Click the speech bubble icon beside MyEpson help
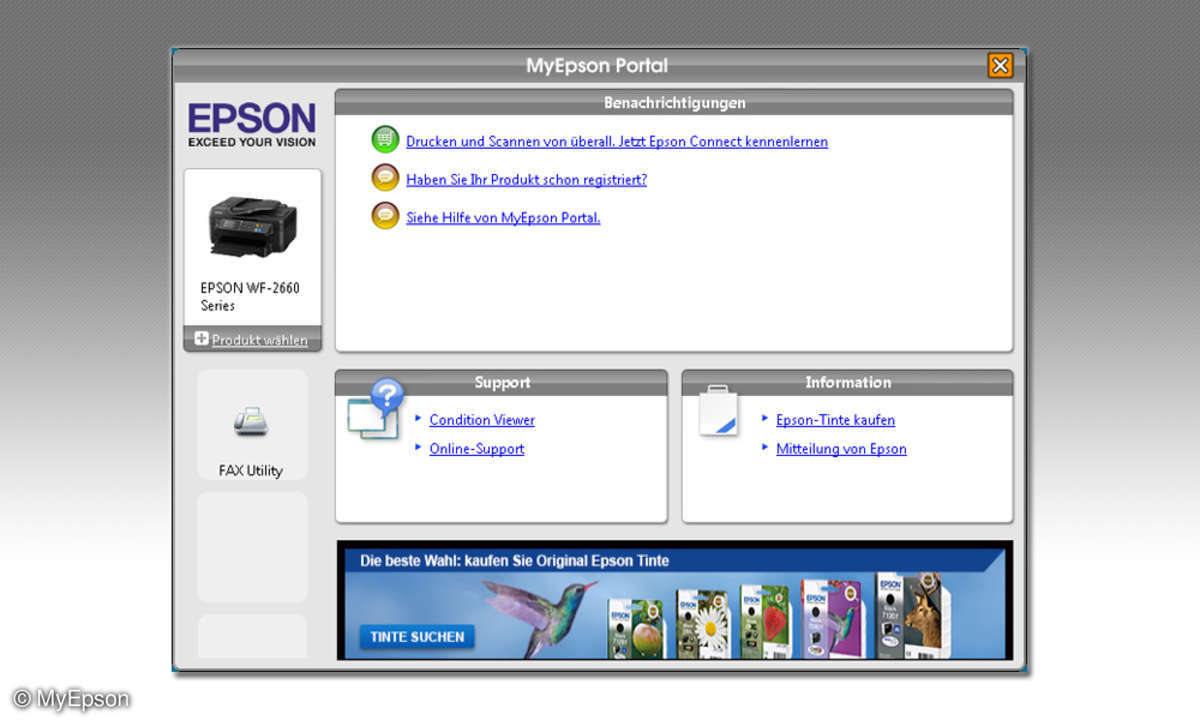Viewport: 1200px width, 720px height. pyautogui.click(x=385, y=215)
